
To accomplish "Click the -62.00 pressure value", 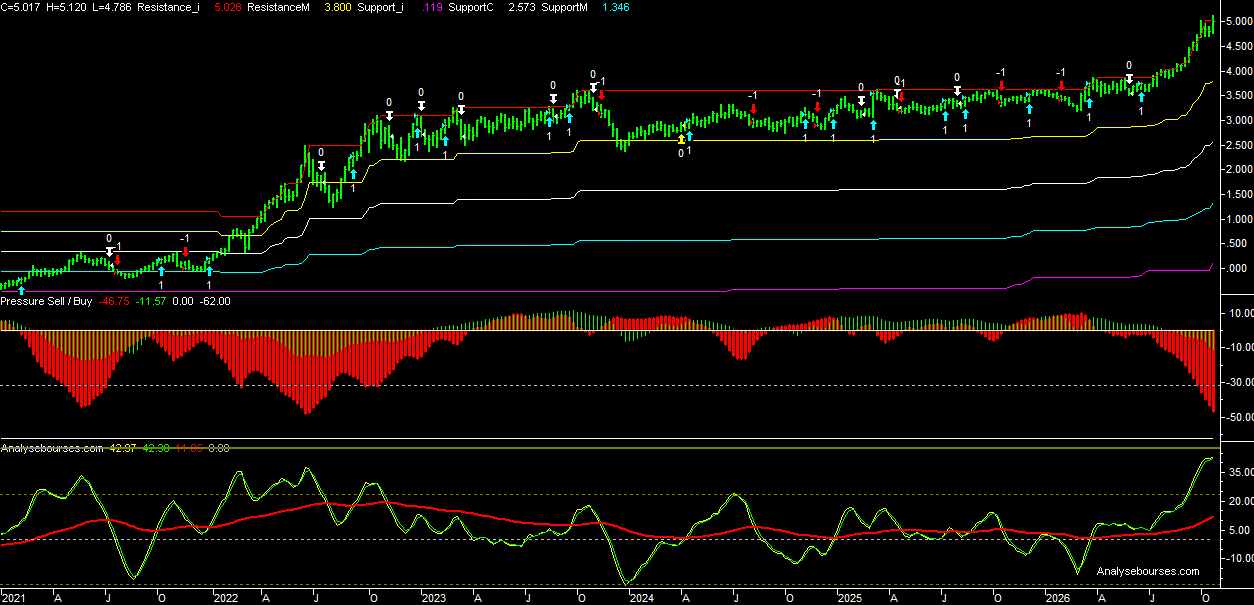I will (x=214, y=301).
